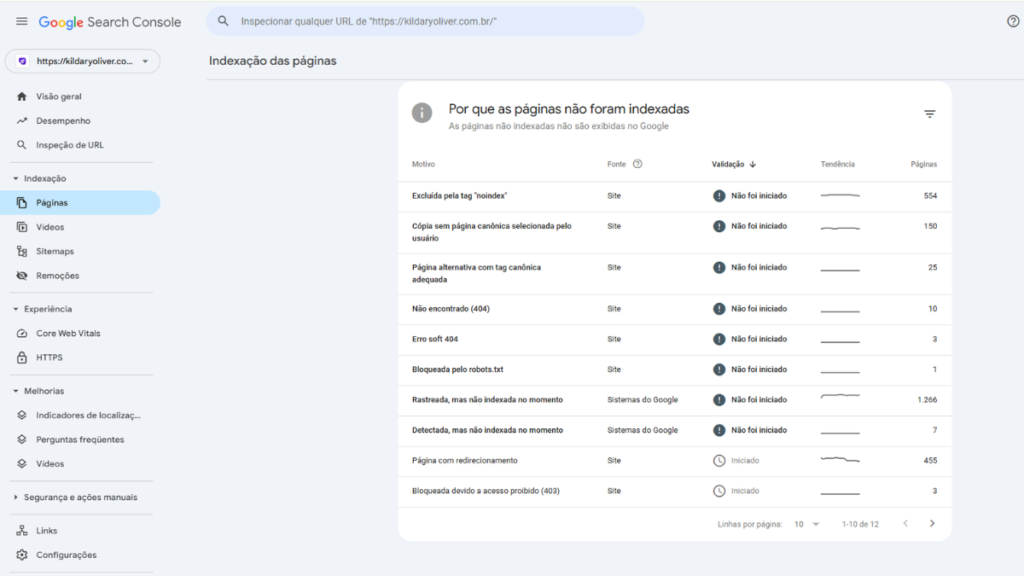Open Bloqueada pelo robots.txt row
The image size is (1024, 576).
(675, 370)
